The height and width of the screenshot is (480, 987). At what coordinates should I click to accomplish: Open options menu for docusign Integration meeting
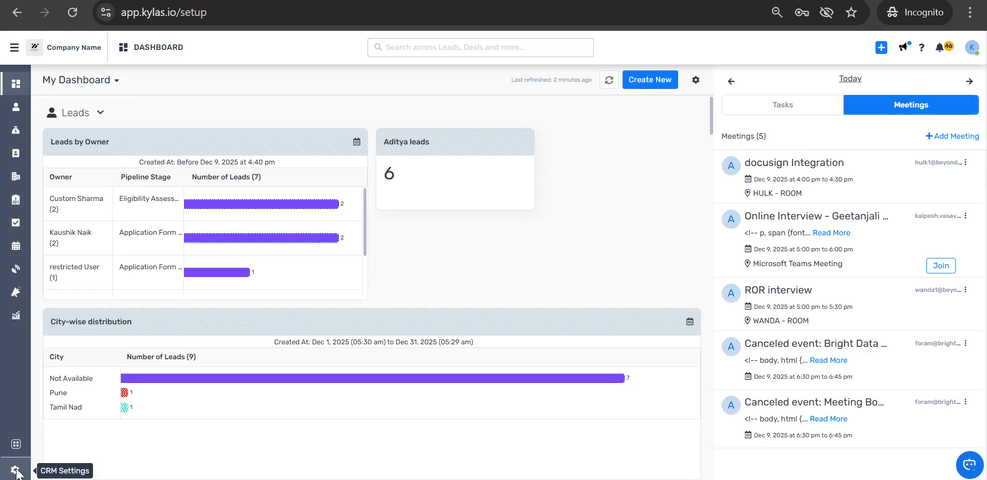(965, 162)
